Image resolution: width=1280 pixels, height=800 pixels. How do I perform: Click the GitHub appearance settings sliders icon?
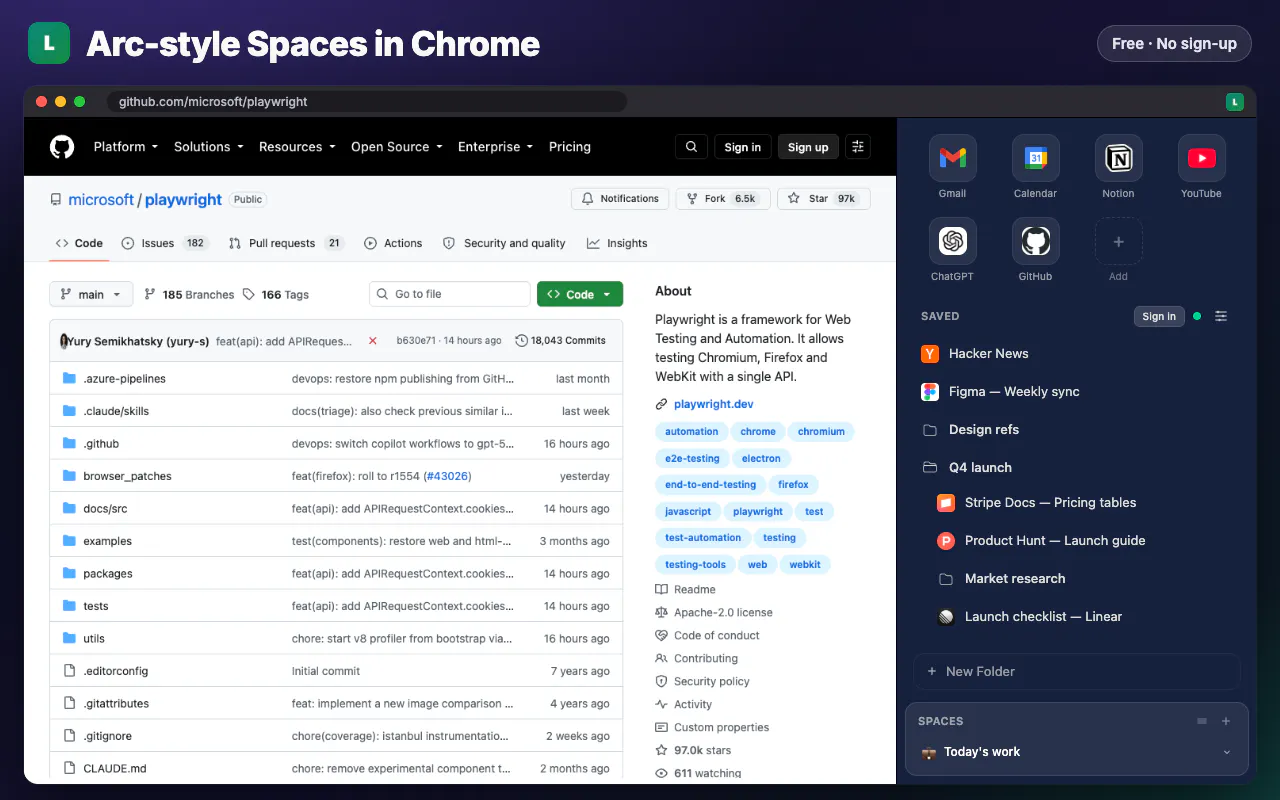click(x=858, y=147)
